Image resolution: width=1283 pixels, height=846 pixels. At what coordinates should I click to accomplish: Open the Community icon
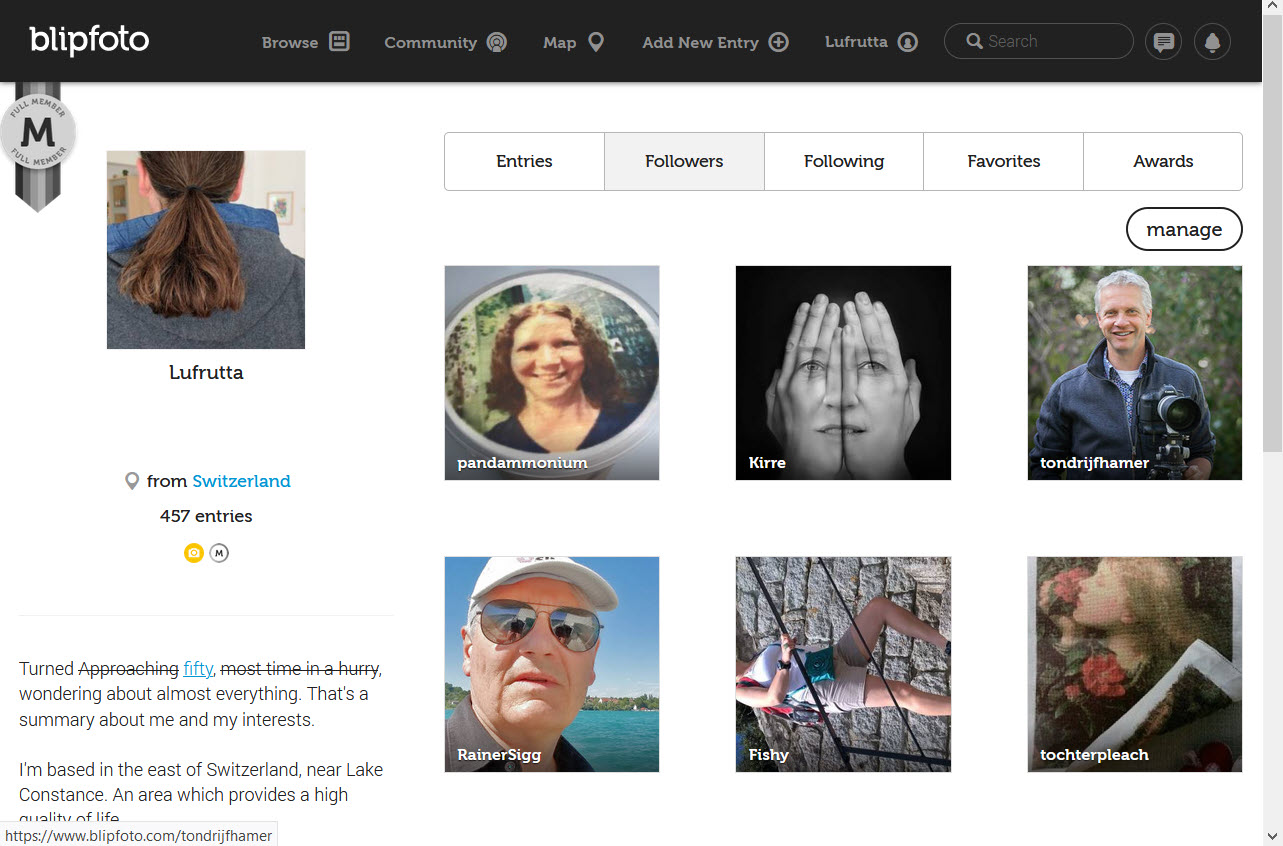click(x=497, y=42)
